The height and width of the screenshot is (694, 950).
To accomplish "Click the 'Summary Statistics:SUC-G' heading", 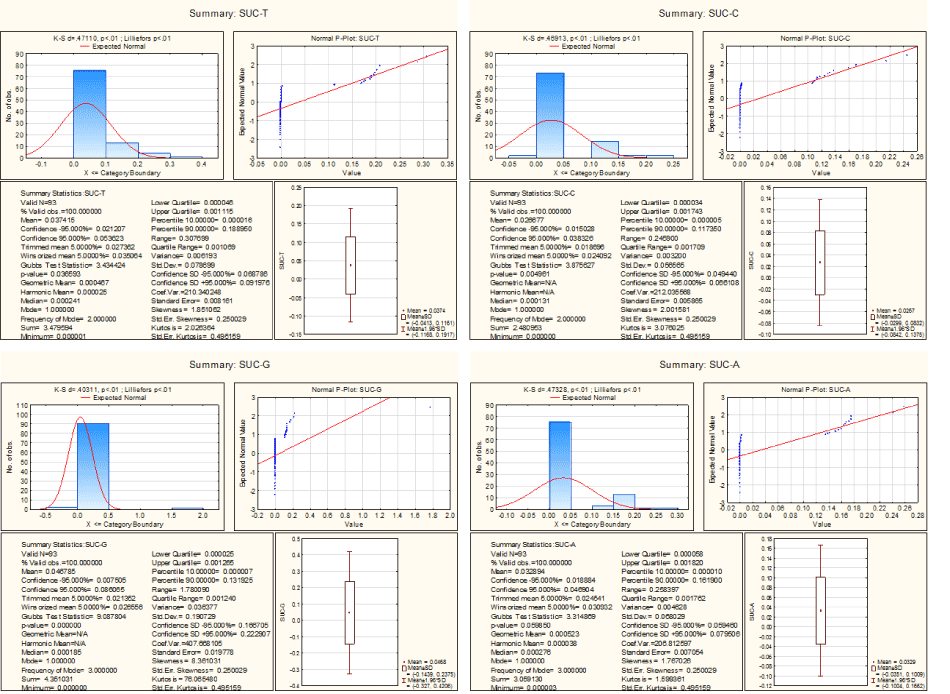I will pyautogui.click(x=59, y=543).
